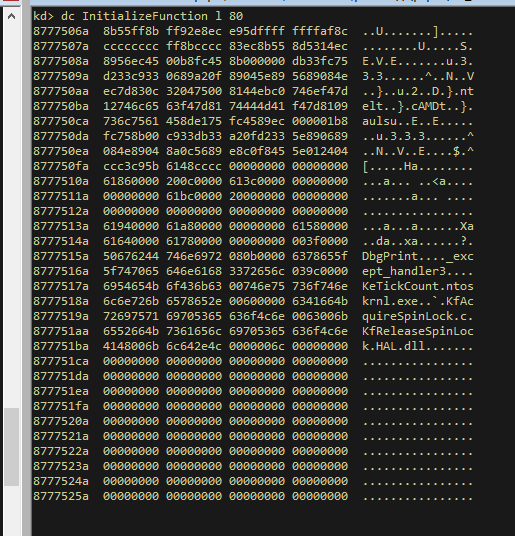Click address 877751da

point(61,376)
